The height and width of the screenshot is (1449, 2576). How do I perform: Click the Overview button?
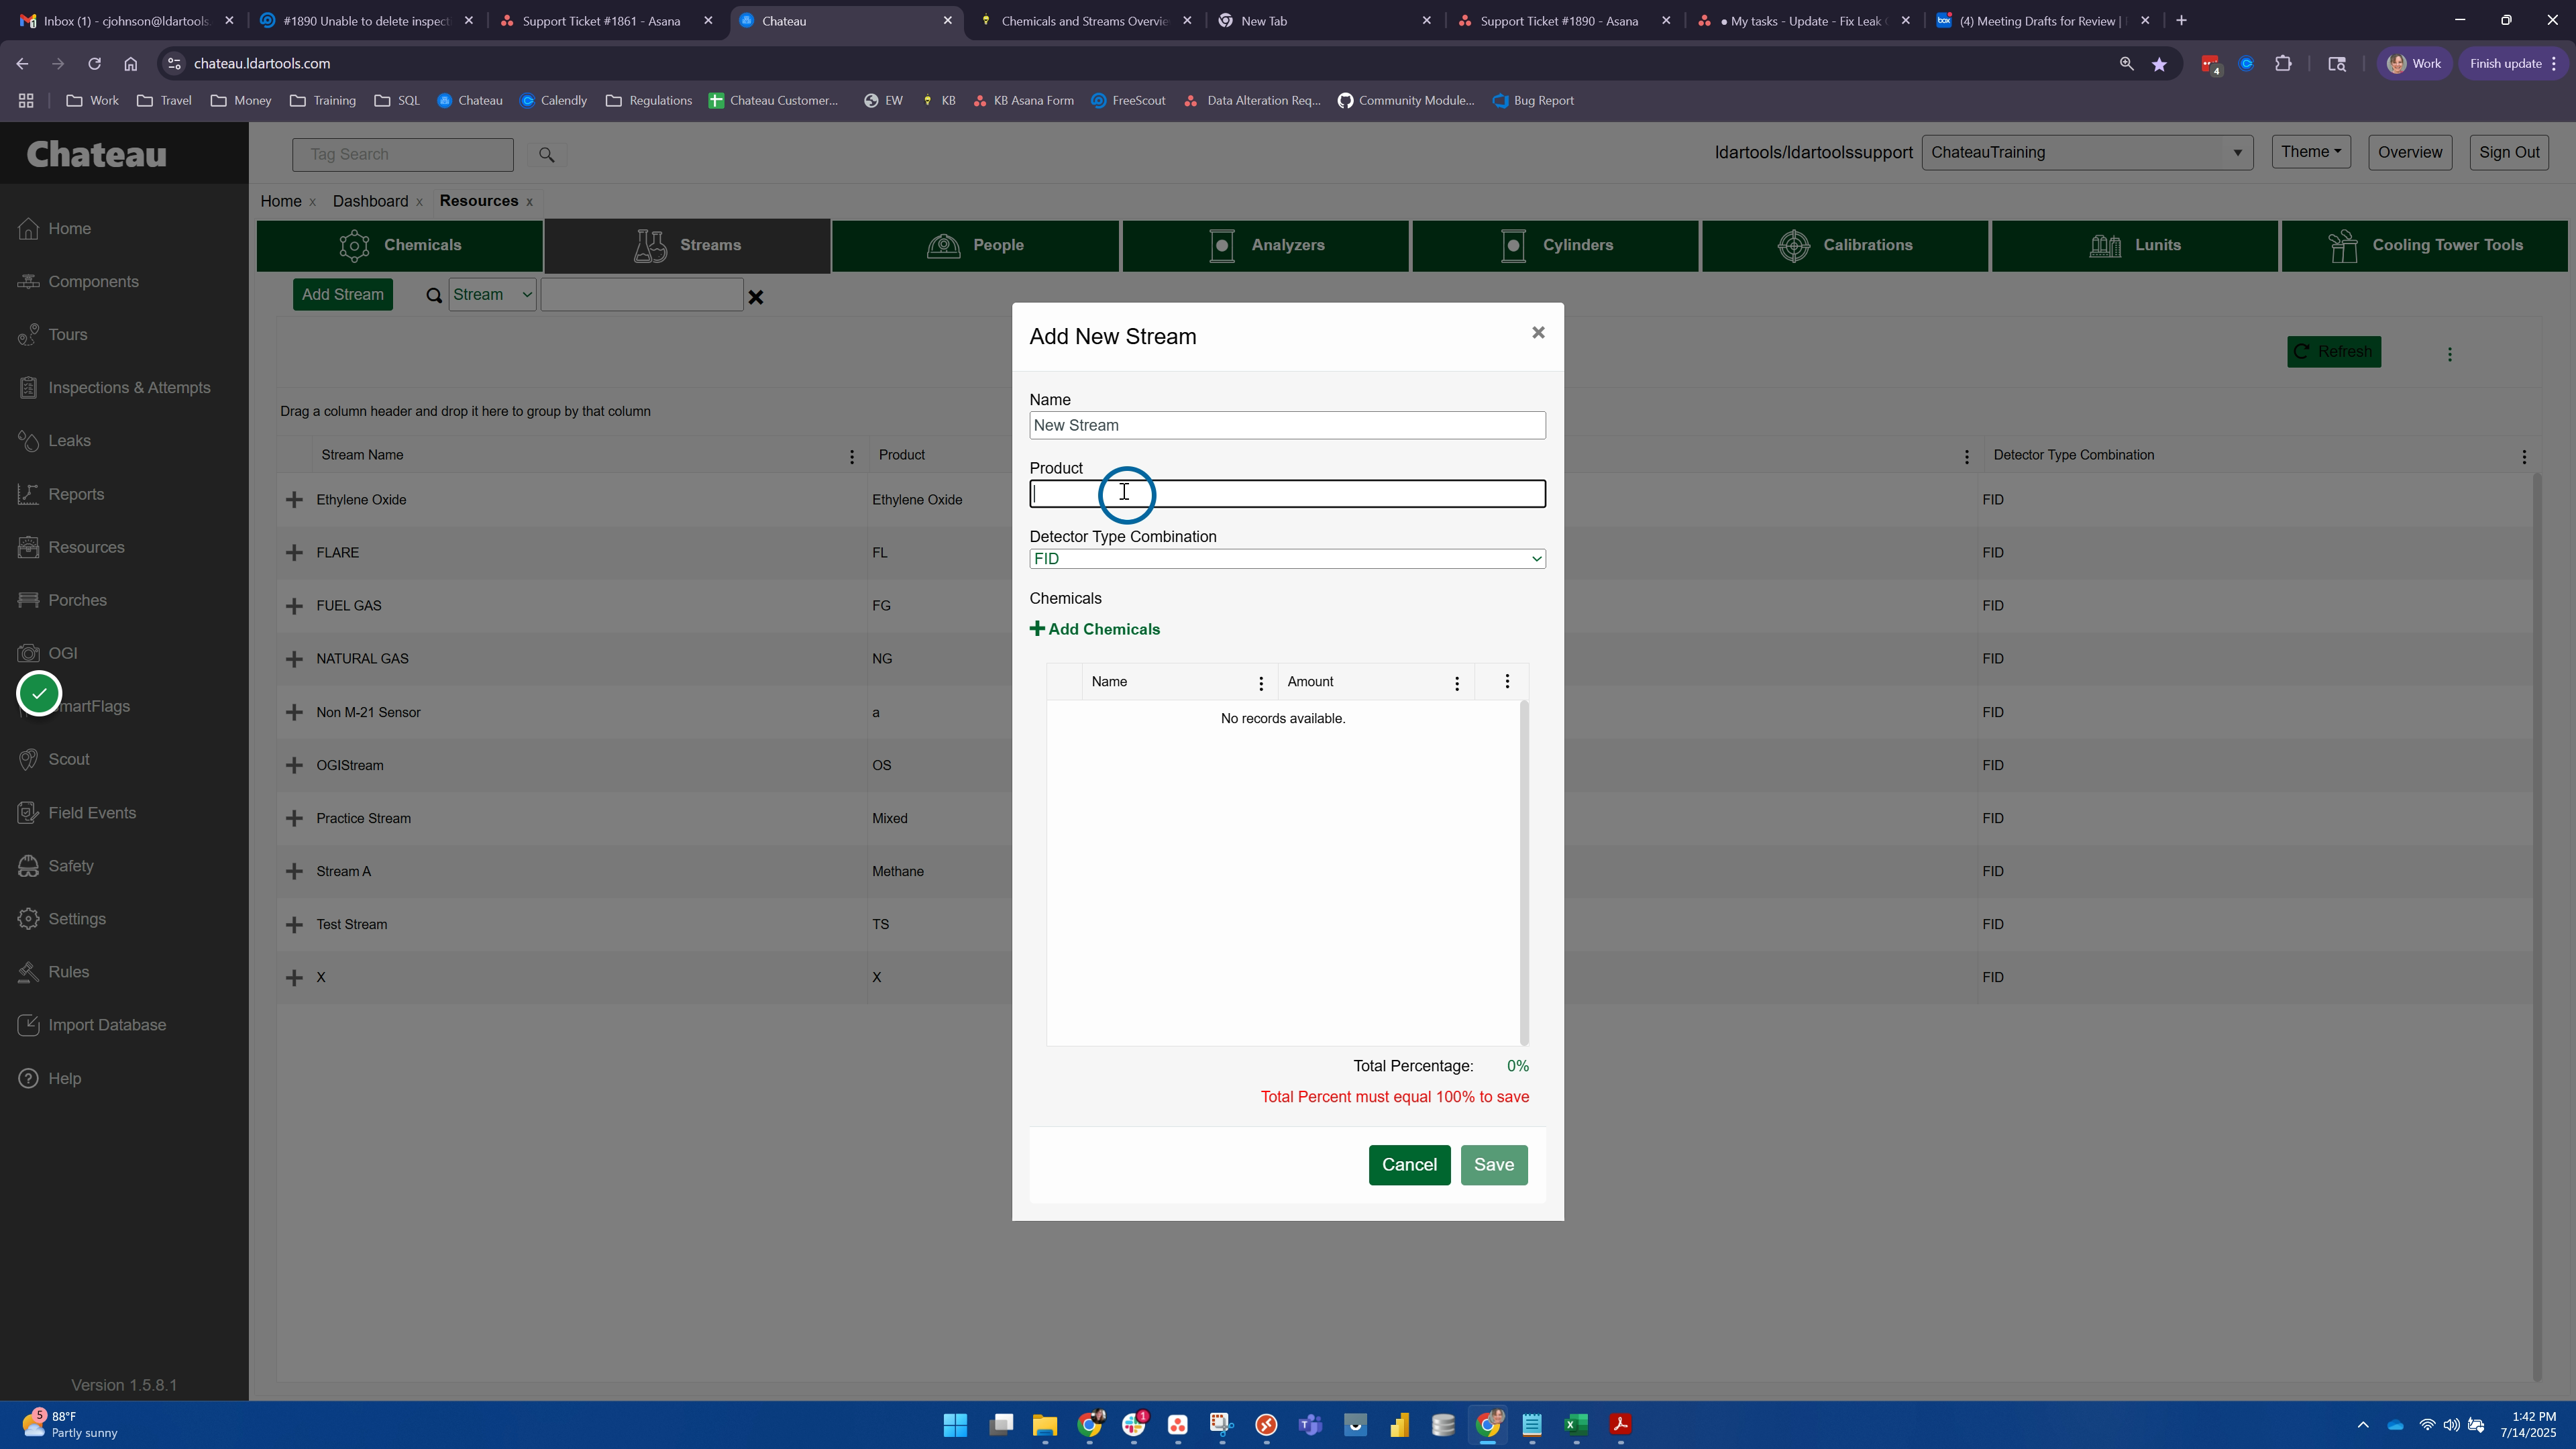point(2410,153)
